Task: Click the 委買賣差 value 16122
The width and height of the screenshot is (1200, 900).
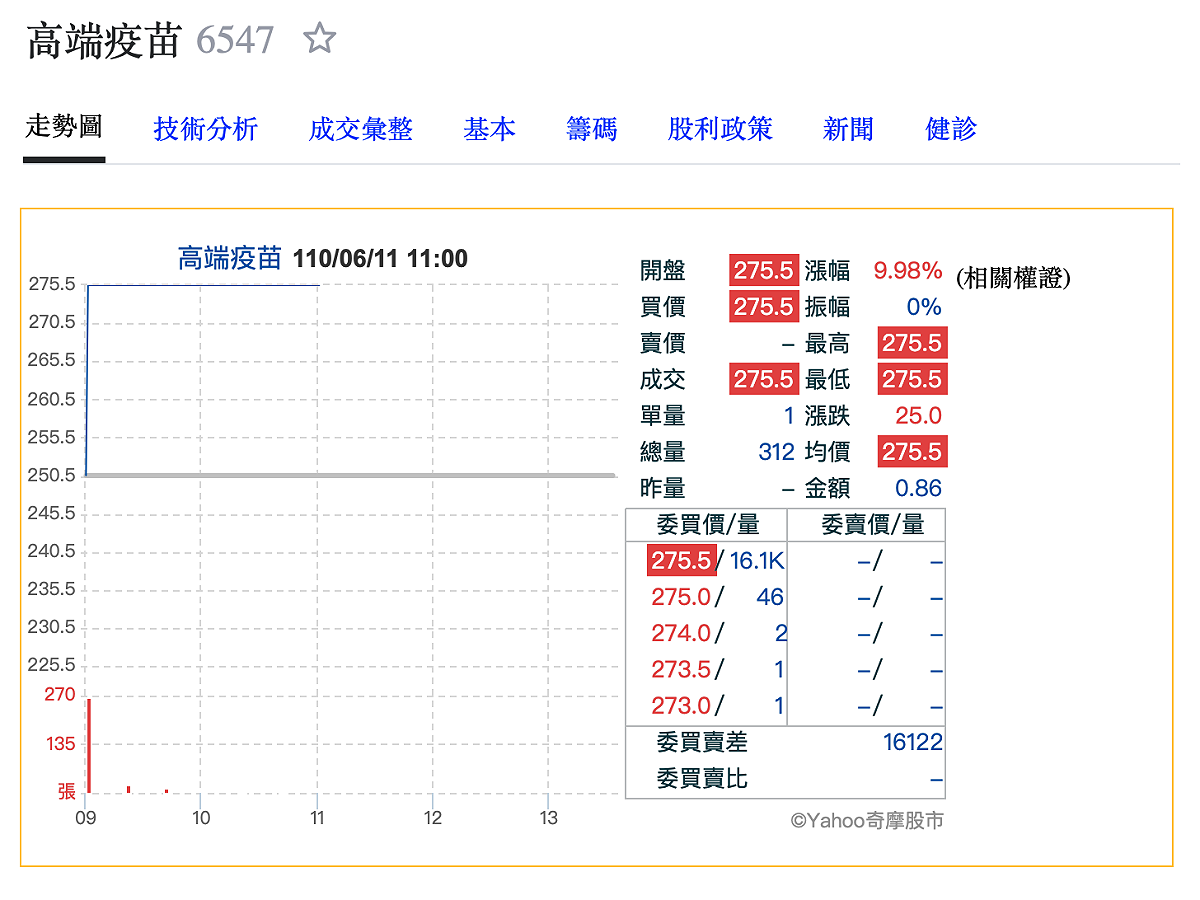Action: click(913, 742)
